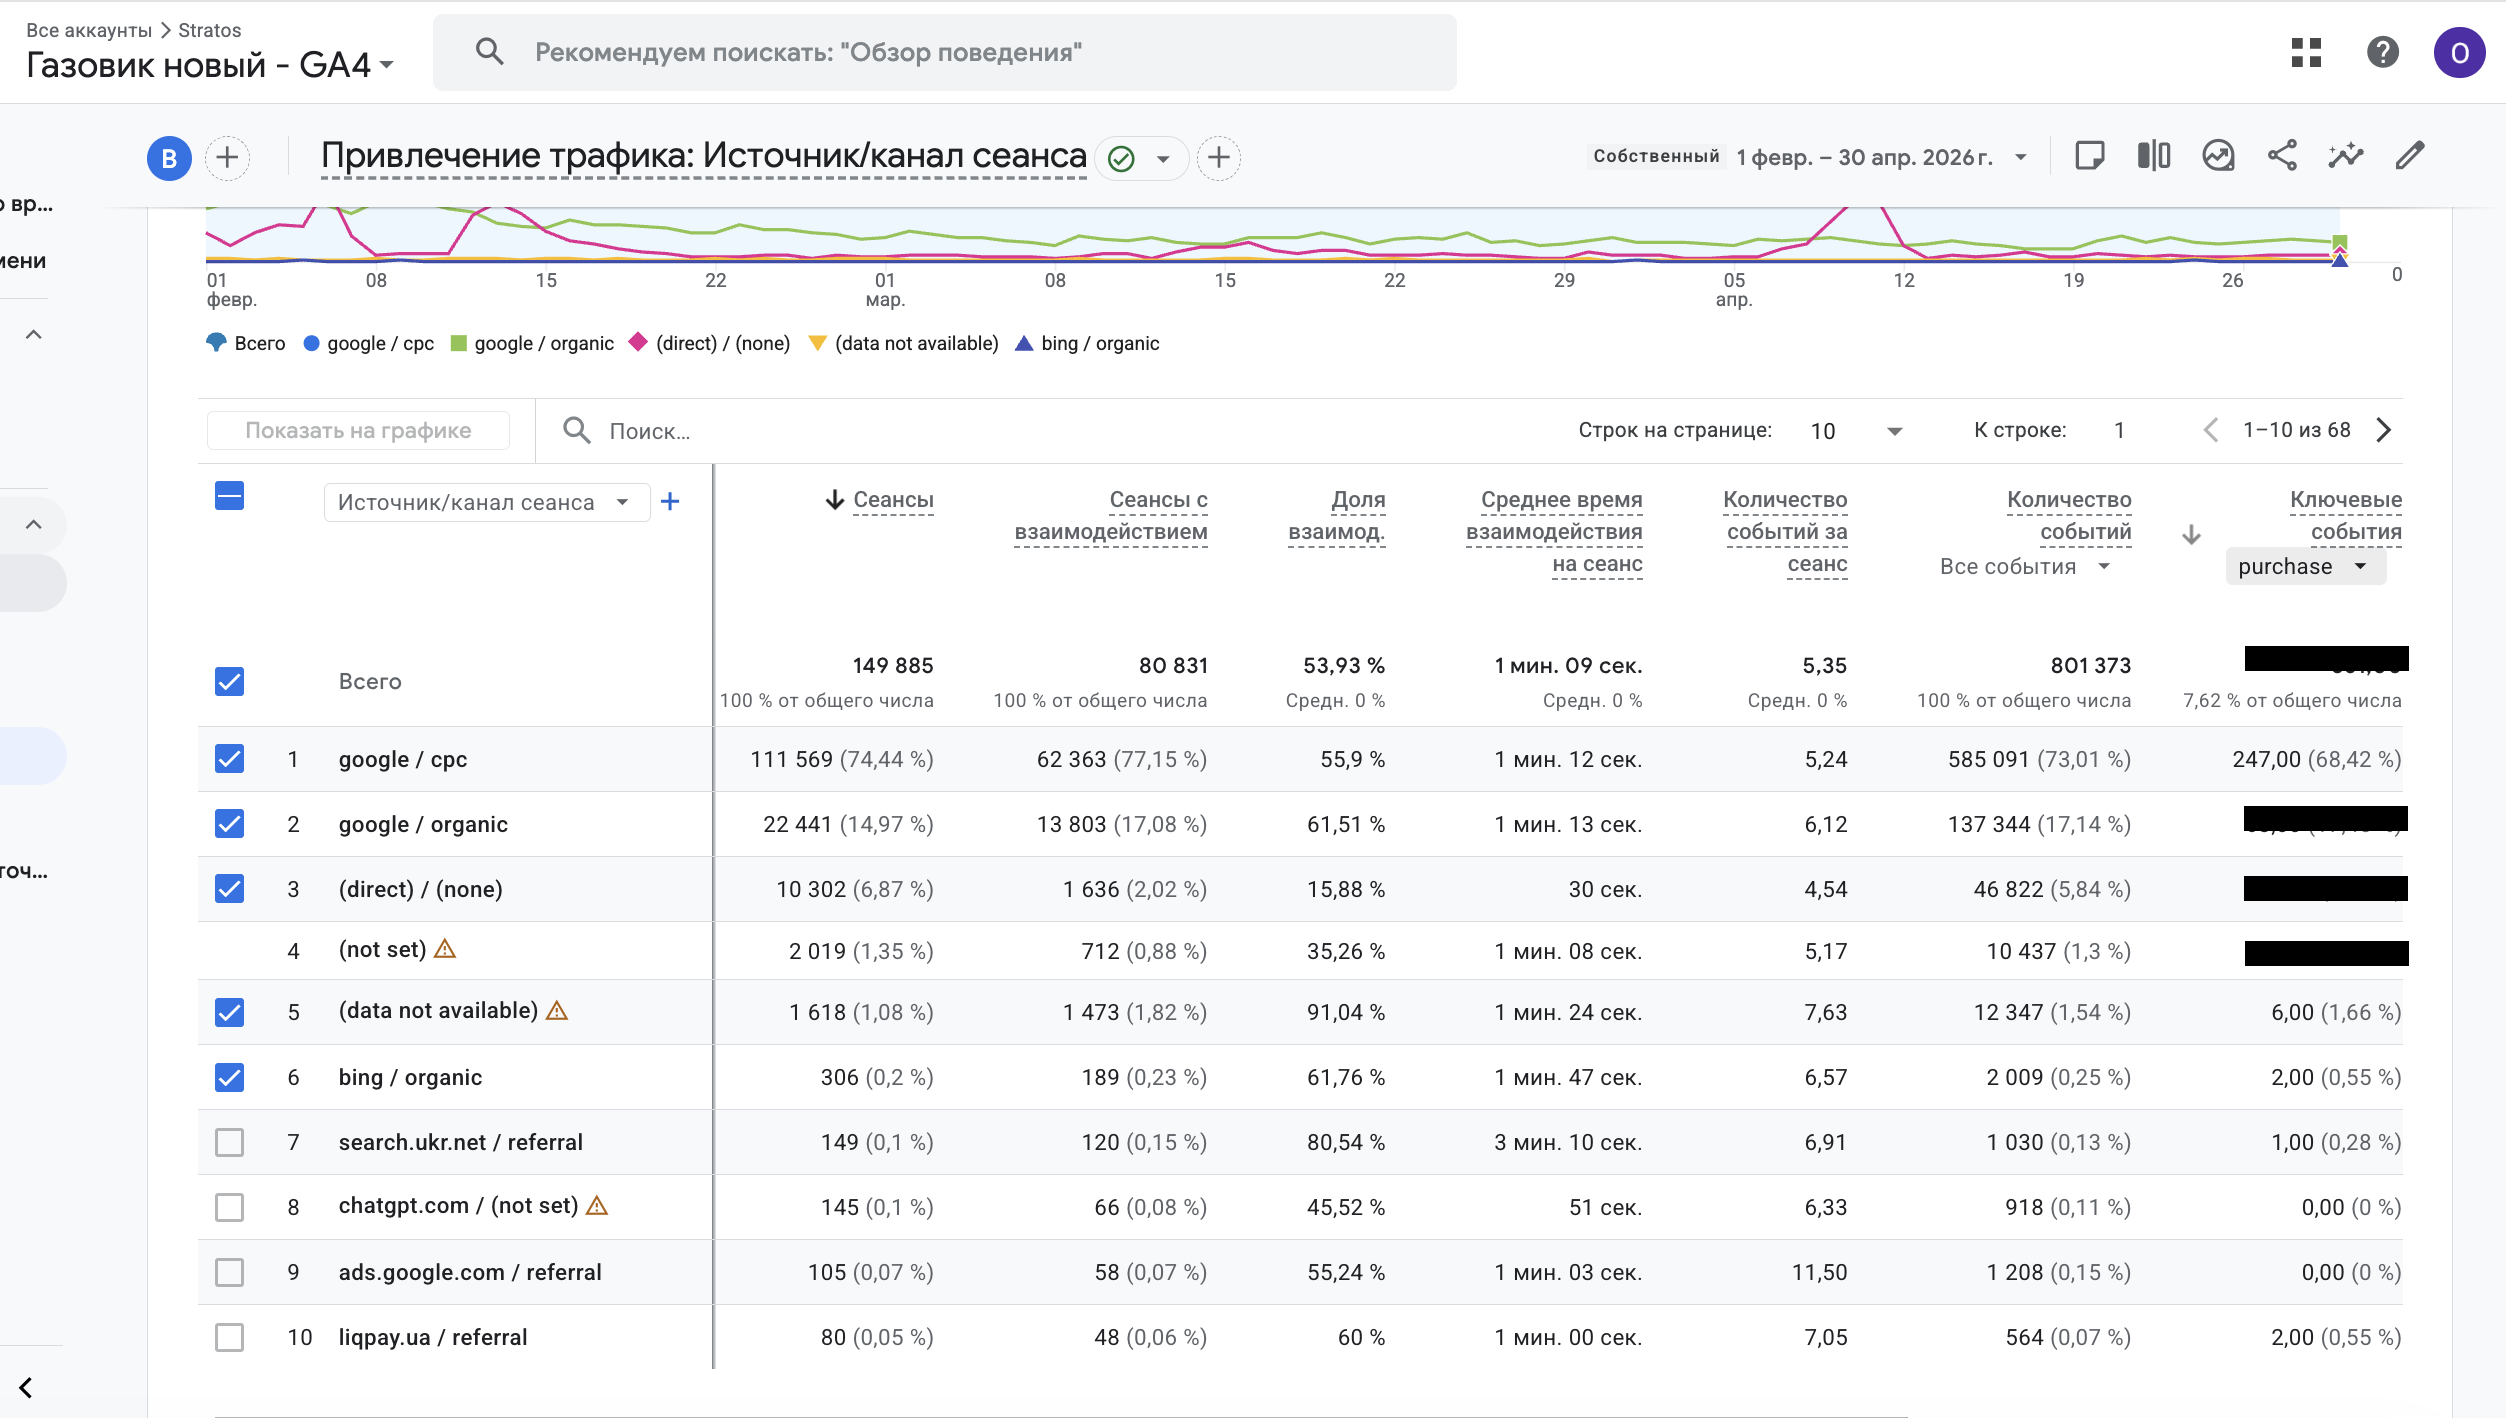This screenshot has width=2506, height=1418.
Task: Open the compare columns icon
Action: coord(2154,156)
